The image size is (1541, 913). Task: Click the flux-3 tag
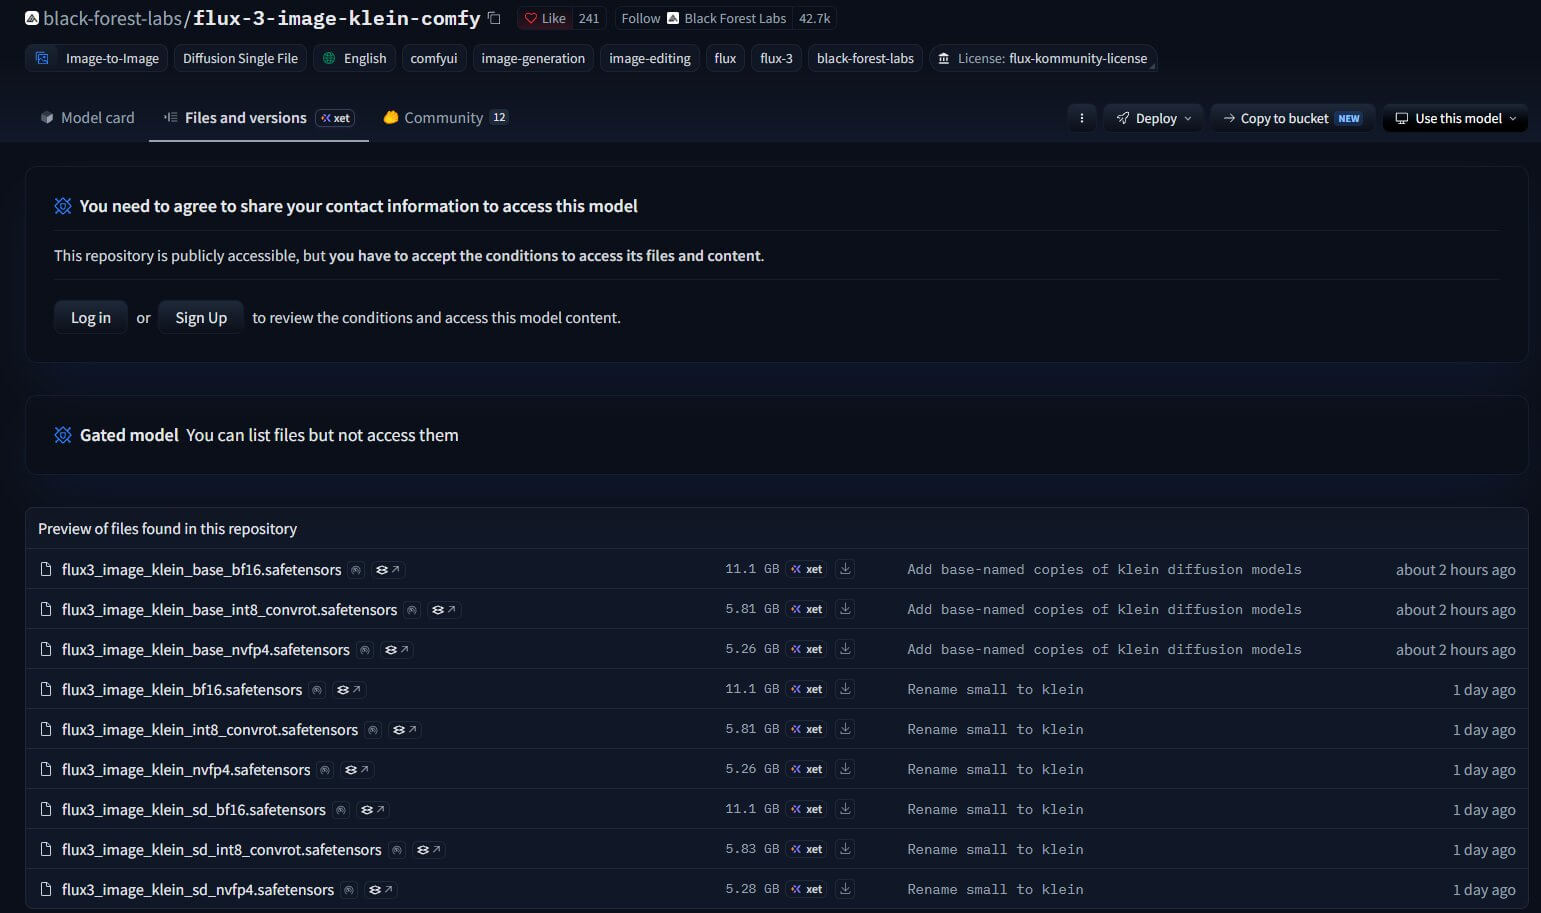(776, 58)
